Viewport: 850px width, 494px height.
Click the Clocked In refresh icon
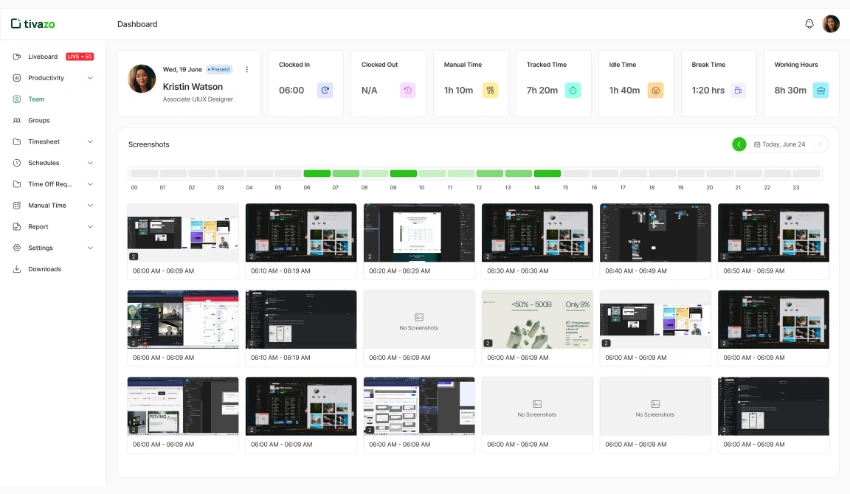point(325,90)
